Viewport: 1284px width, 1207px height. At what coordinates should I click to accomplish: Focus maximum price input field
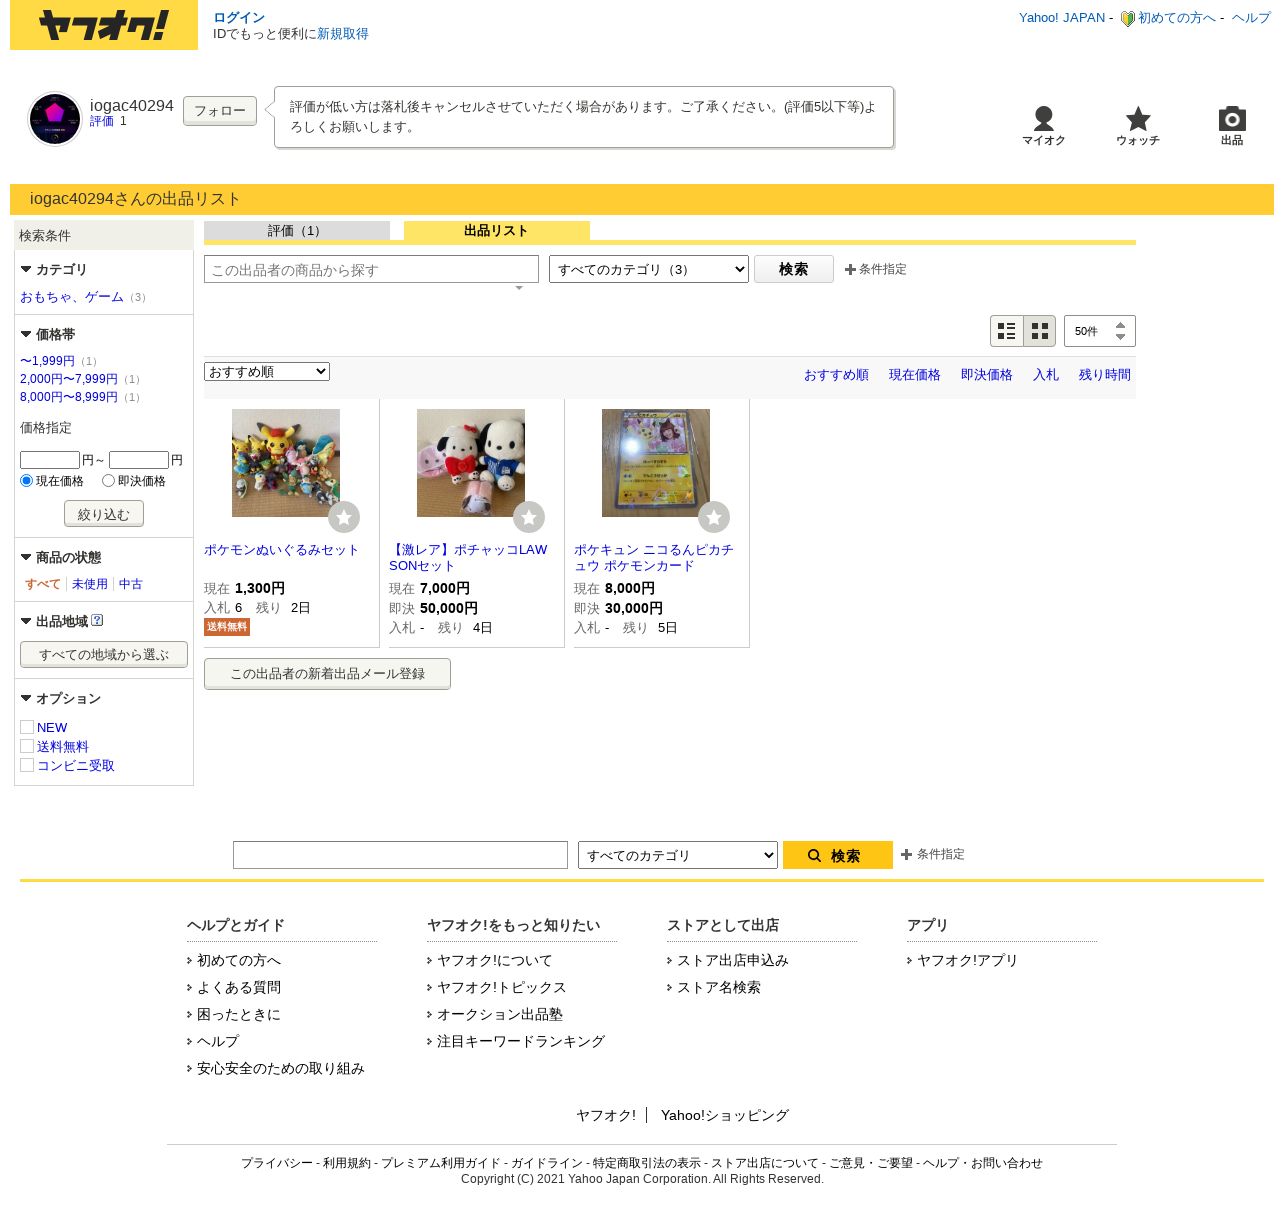[x=139, y=460]
